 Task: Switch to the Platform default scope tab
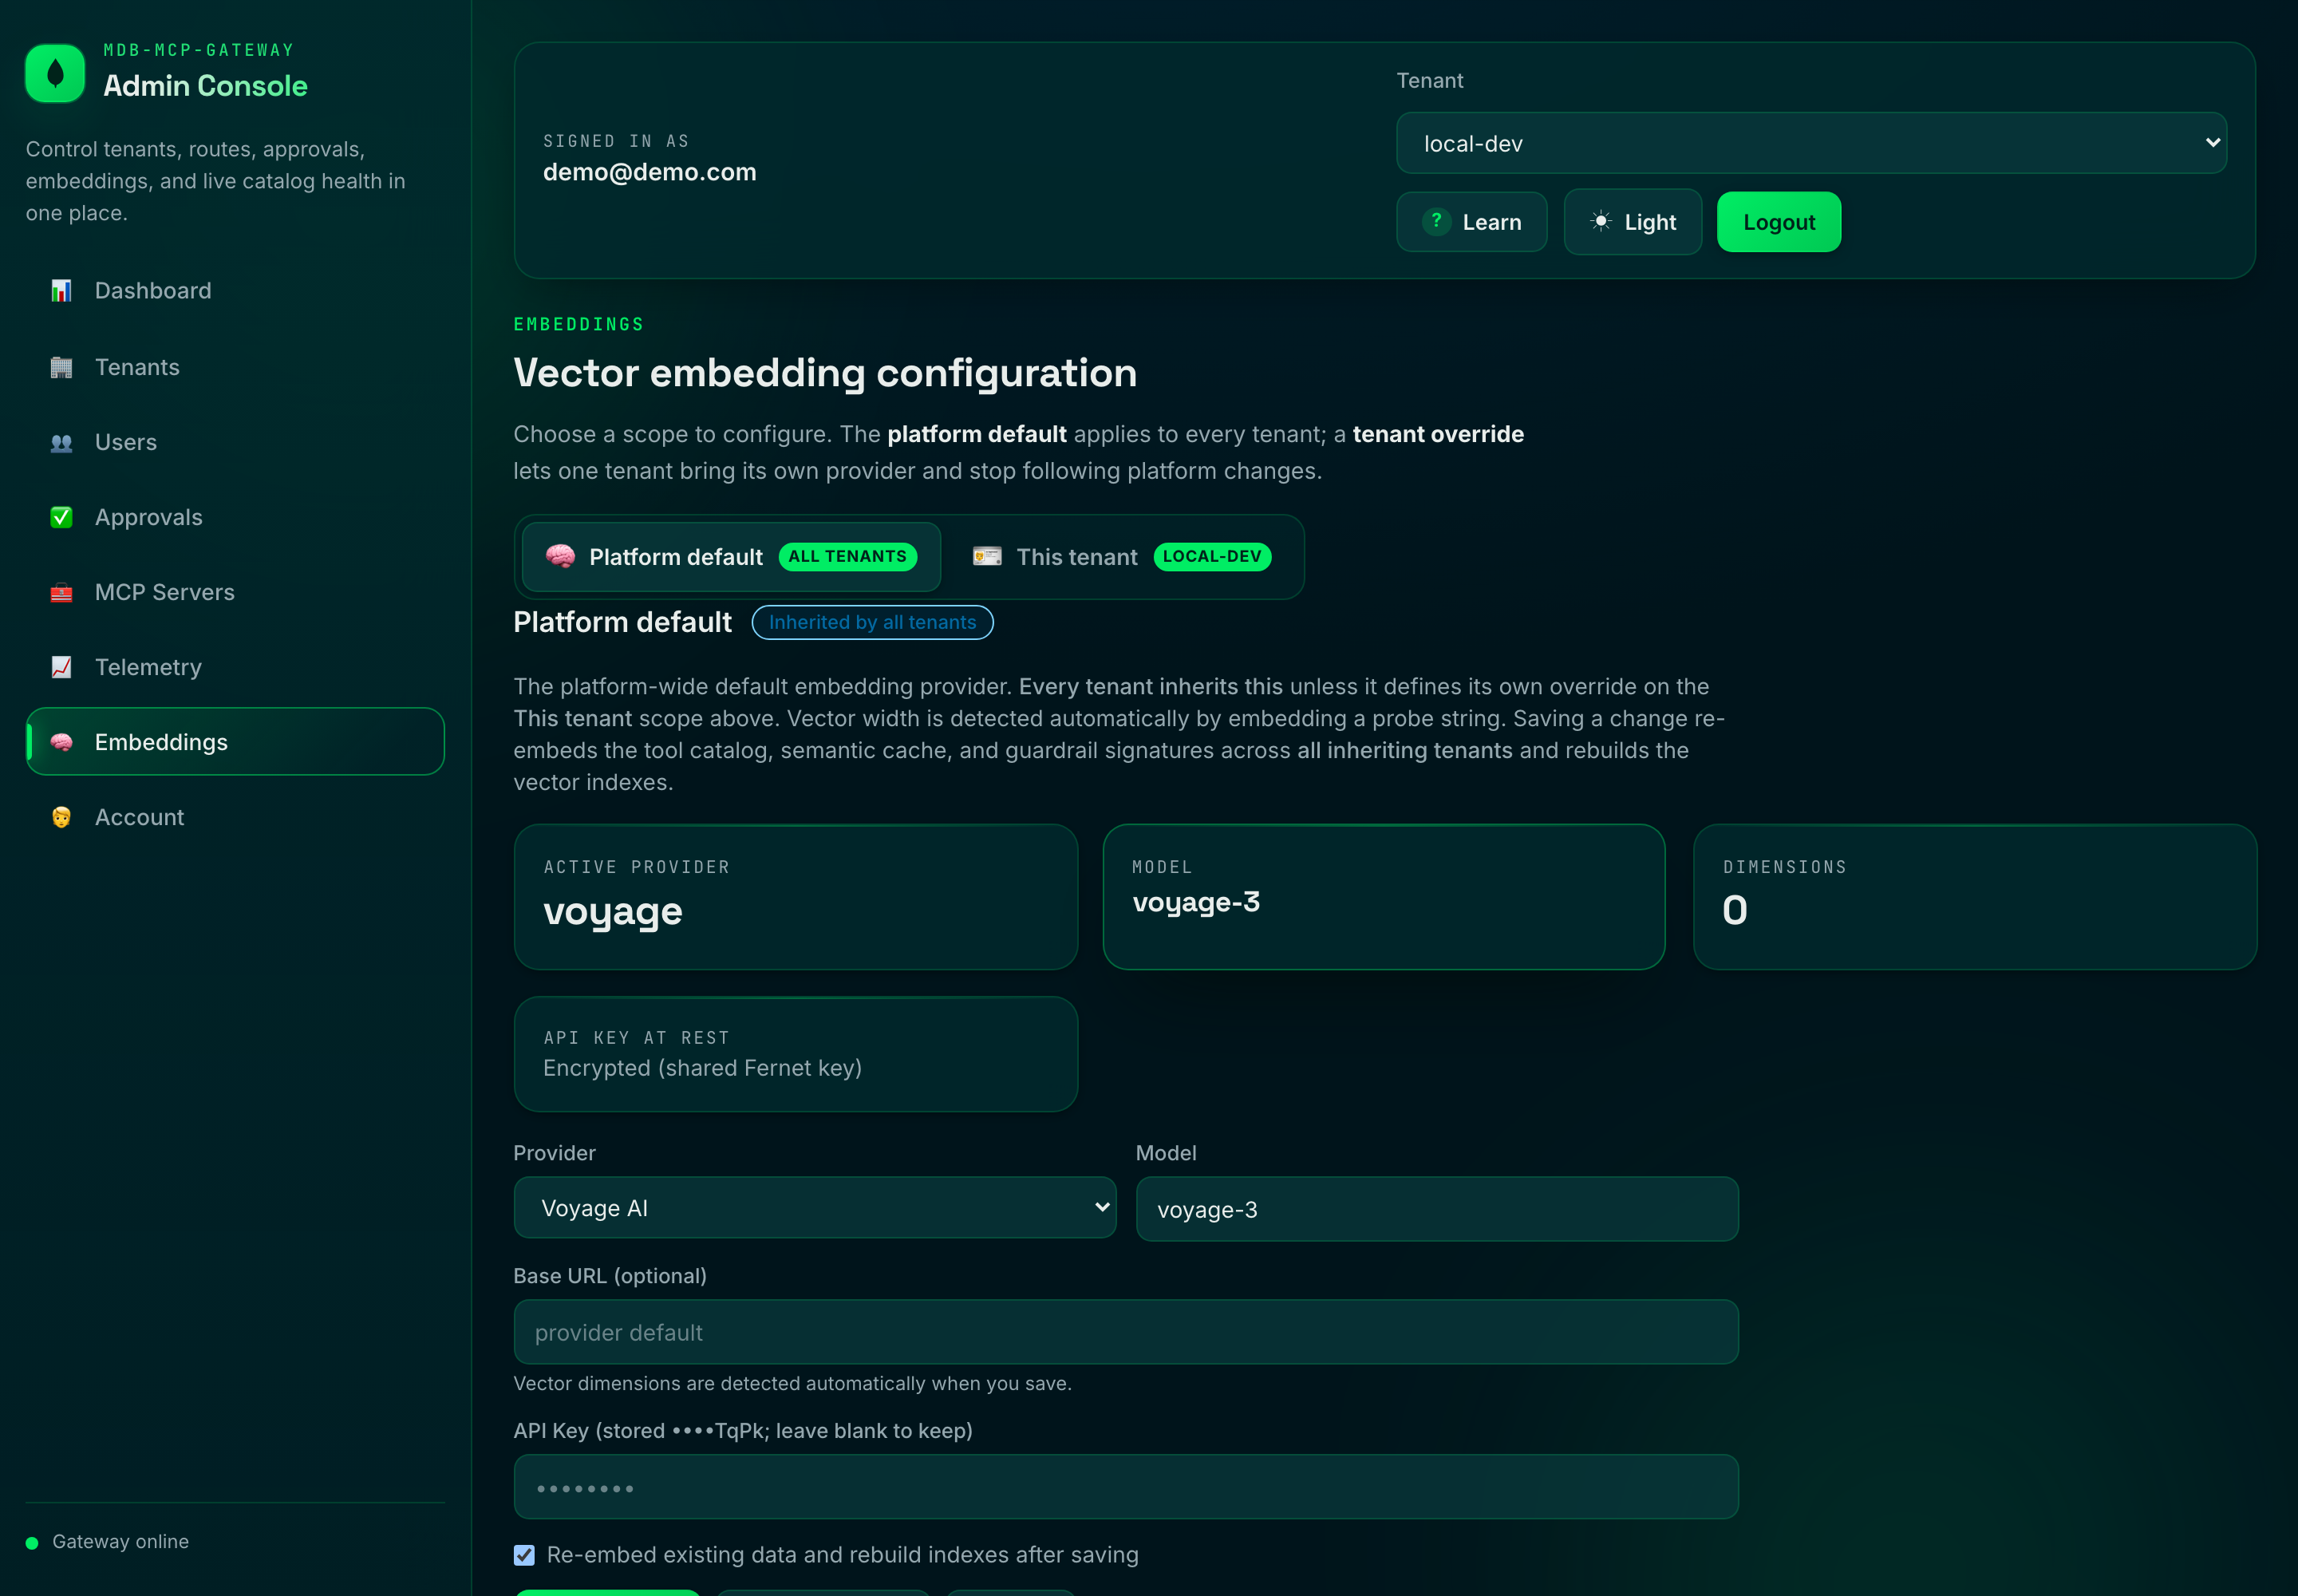[731, 557]
